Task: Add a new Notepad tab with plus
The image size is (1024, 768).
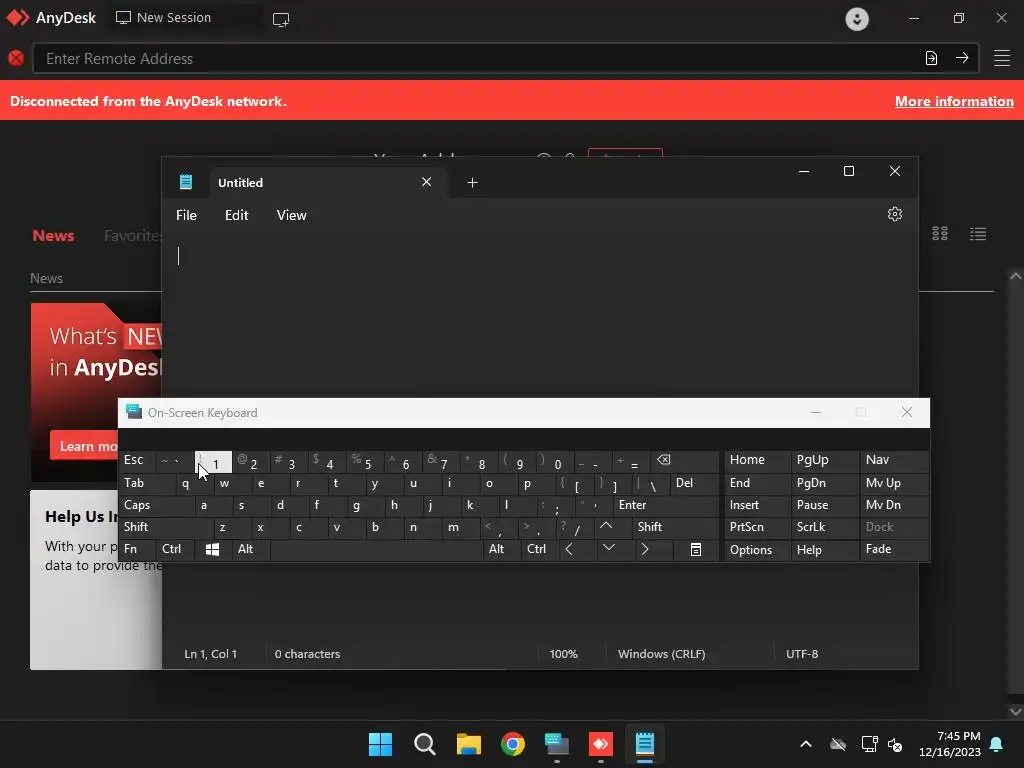Action: click(x=472, y=183)
